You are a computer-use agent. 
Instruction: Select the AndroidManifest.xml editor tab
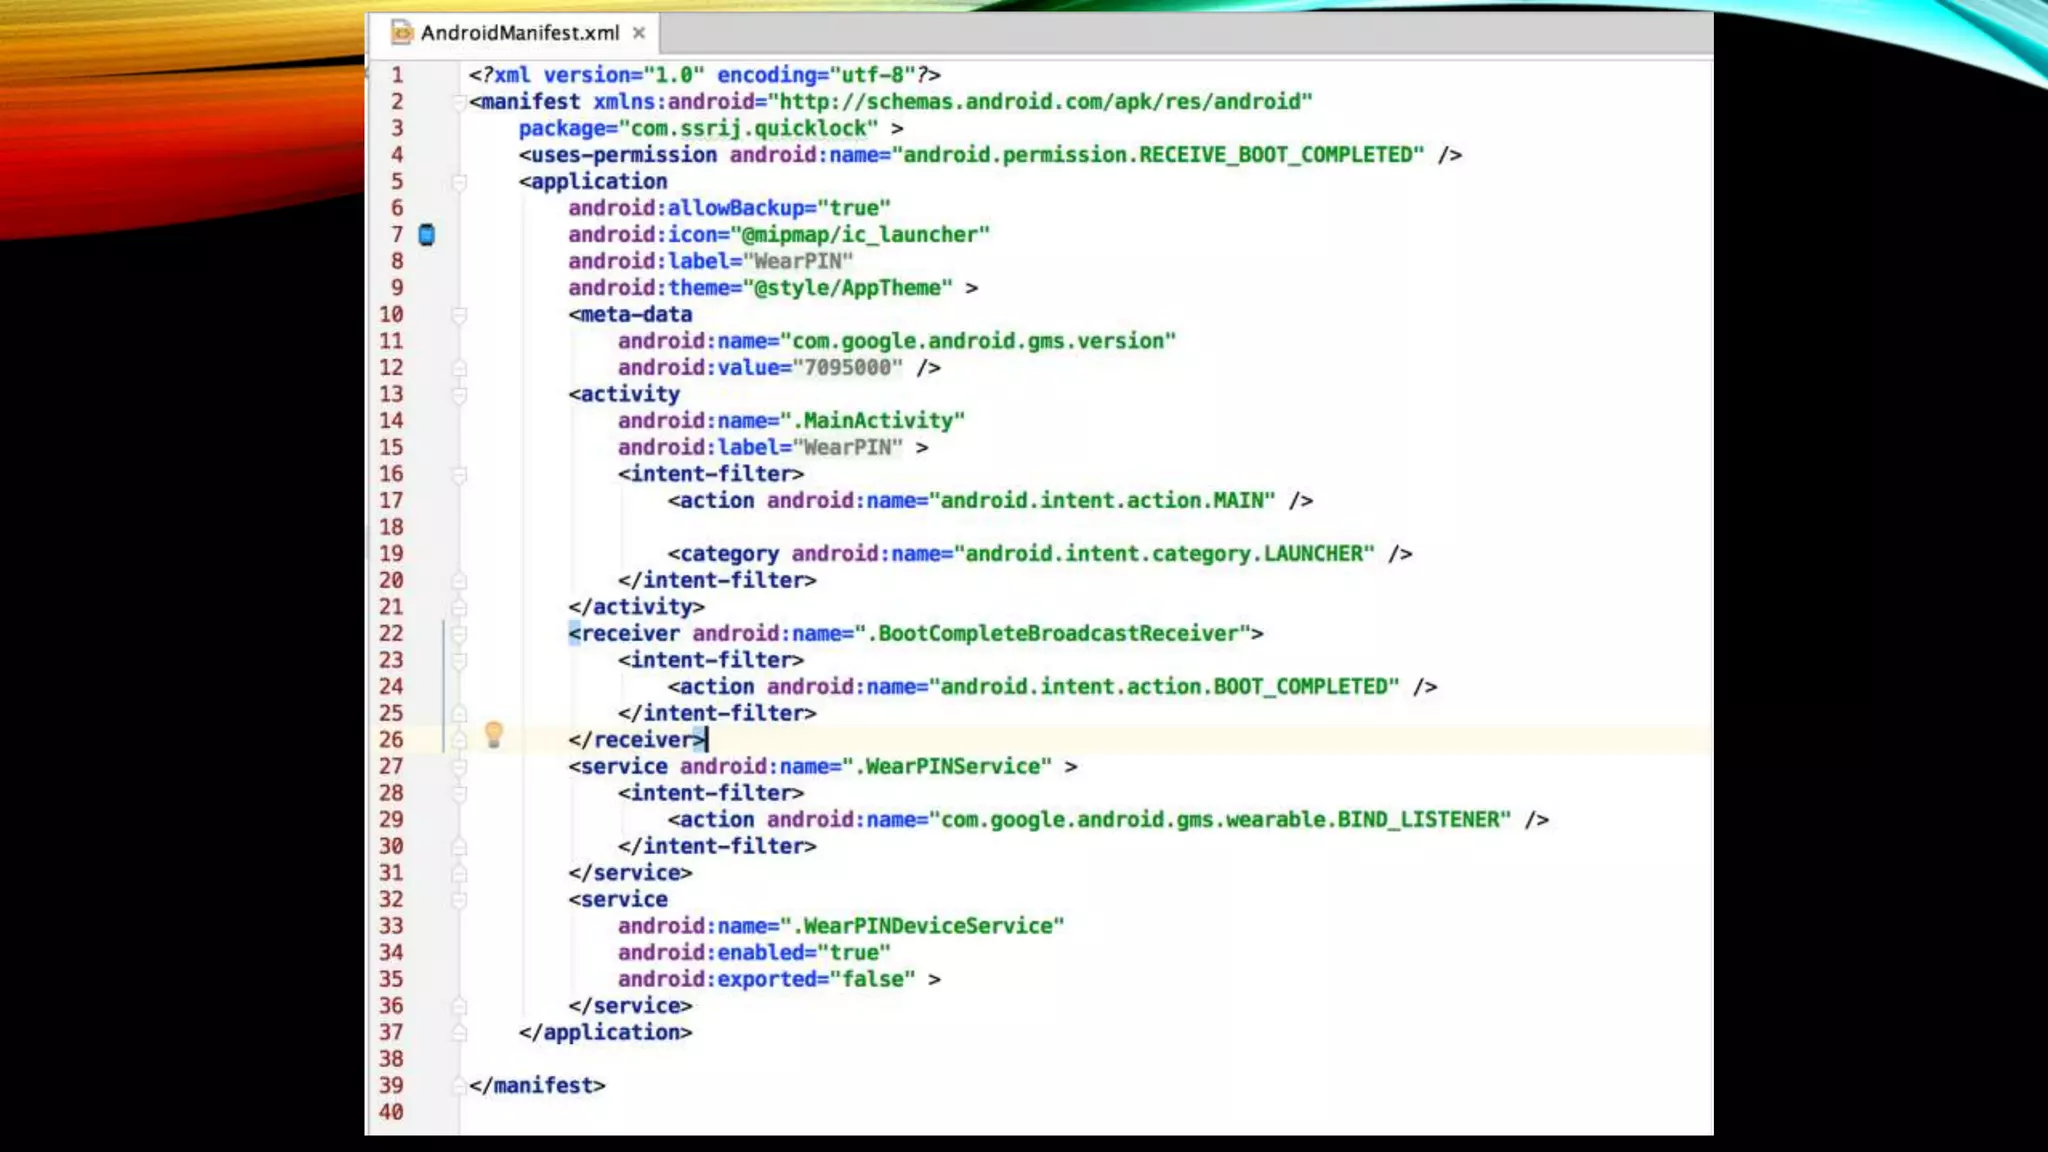coord(519,33)
